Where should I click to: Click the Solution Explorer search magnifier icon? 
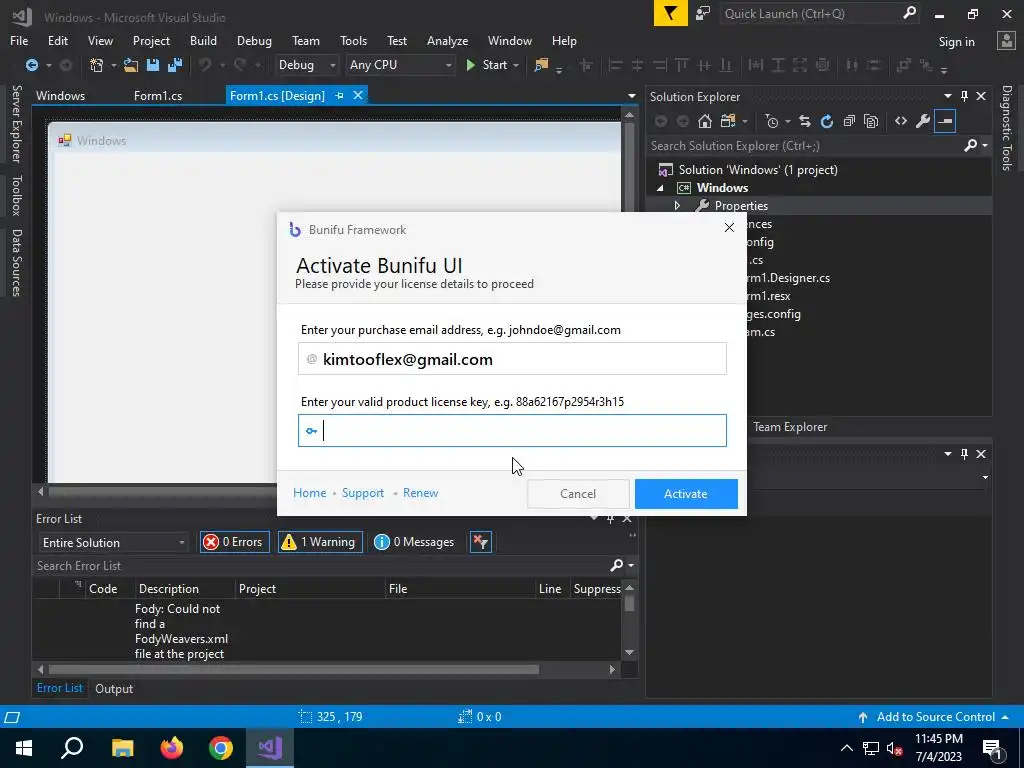970,146
